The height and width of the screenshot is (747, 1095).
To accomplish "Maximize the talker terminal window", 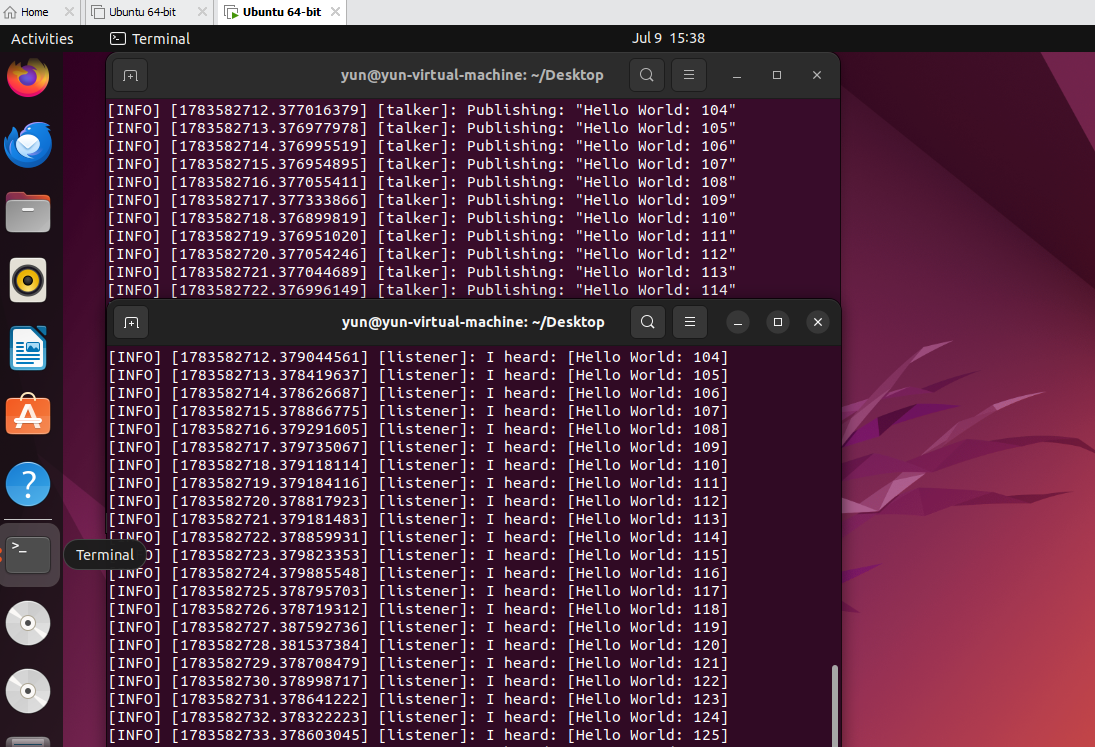I will point(777,75).
